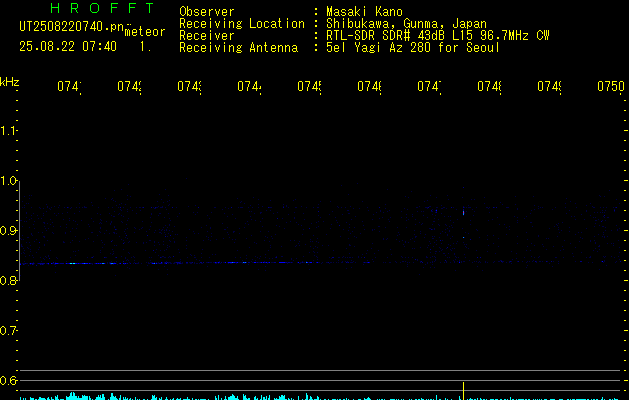This screenshot has width=629, height=400.
Task: Select the observer name Masaki Kano
Action: [364, 12]
